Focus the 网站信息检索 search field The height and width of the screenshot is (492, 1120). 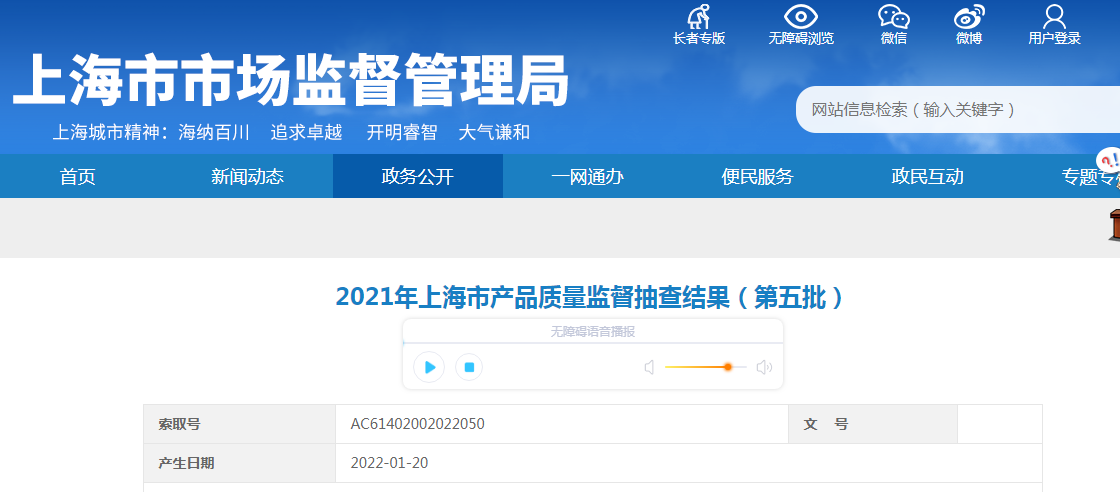958,110
